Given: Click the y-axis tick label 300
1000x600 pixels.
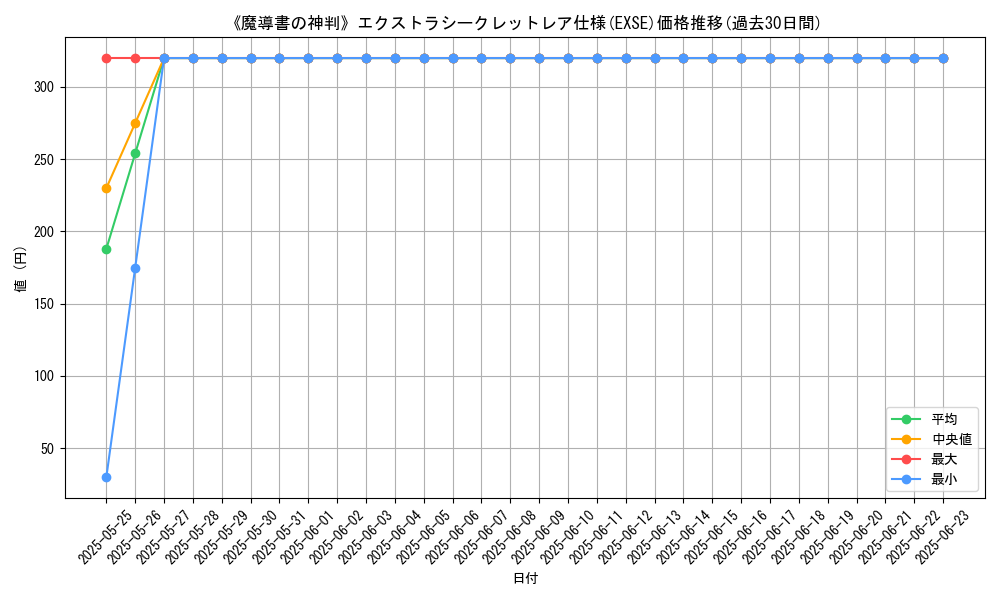Looking at the screenshot, I should pyautogui.click(x=43, y=87).
